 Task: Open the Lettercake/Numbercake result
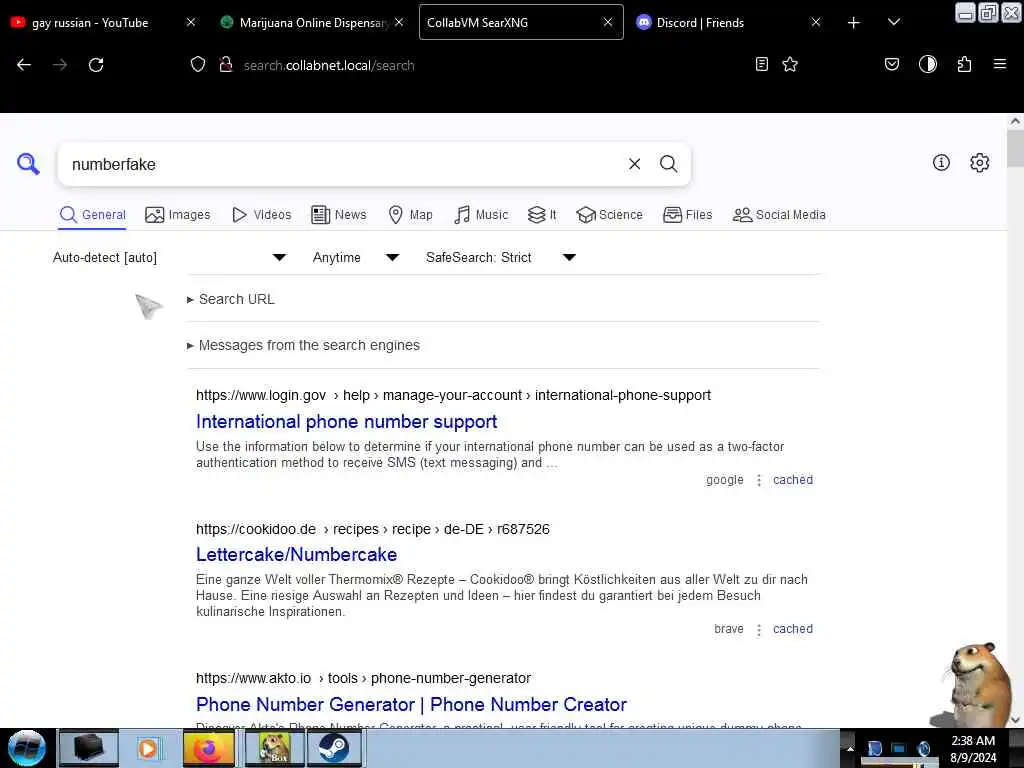[296, 554]
